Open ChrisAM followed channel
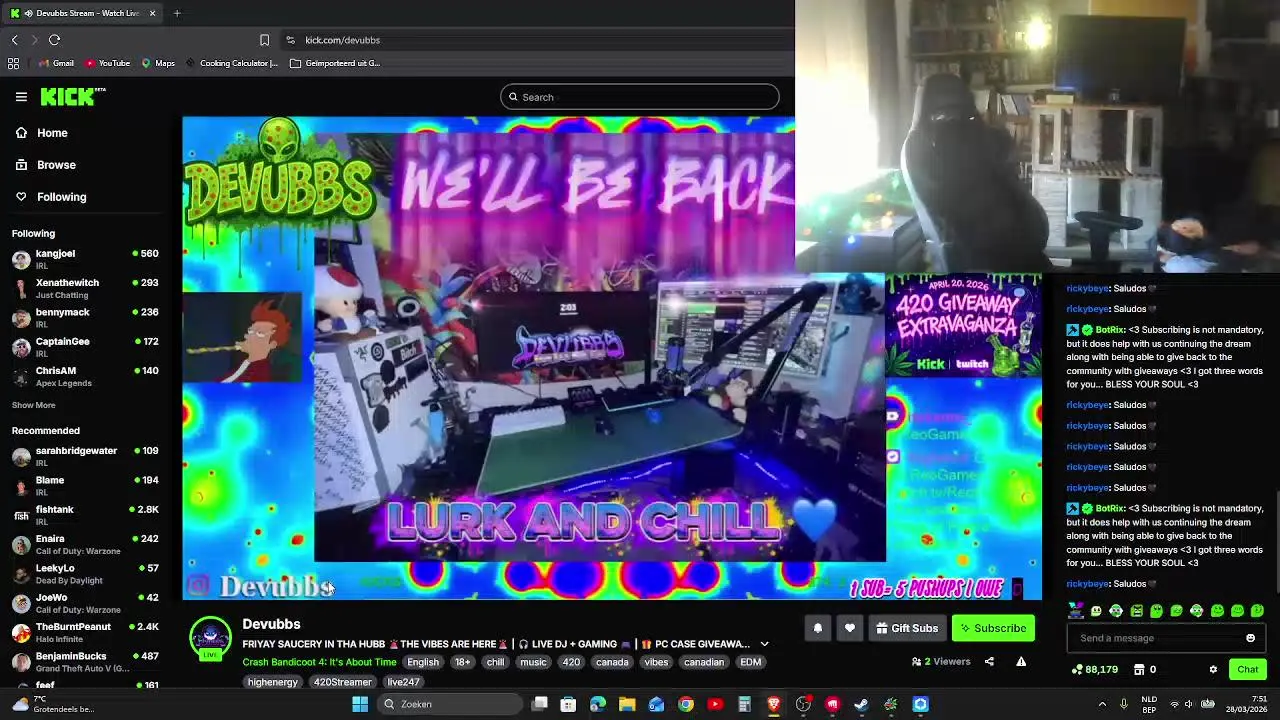This screenshot has width=1280, height=720. (85, 376)
